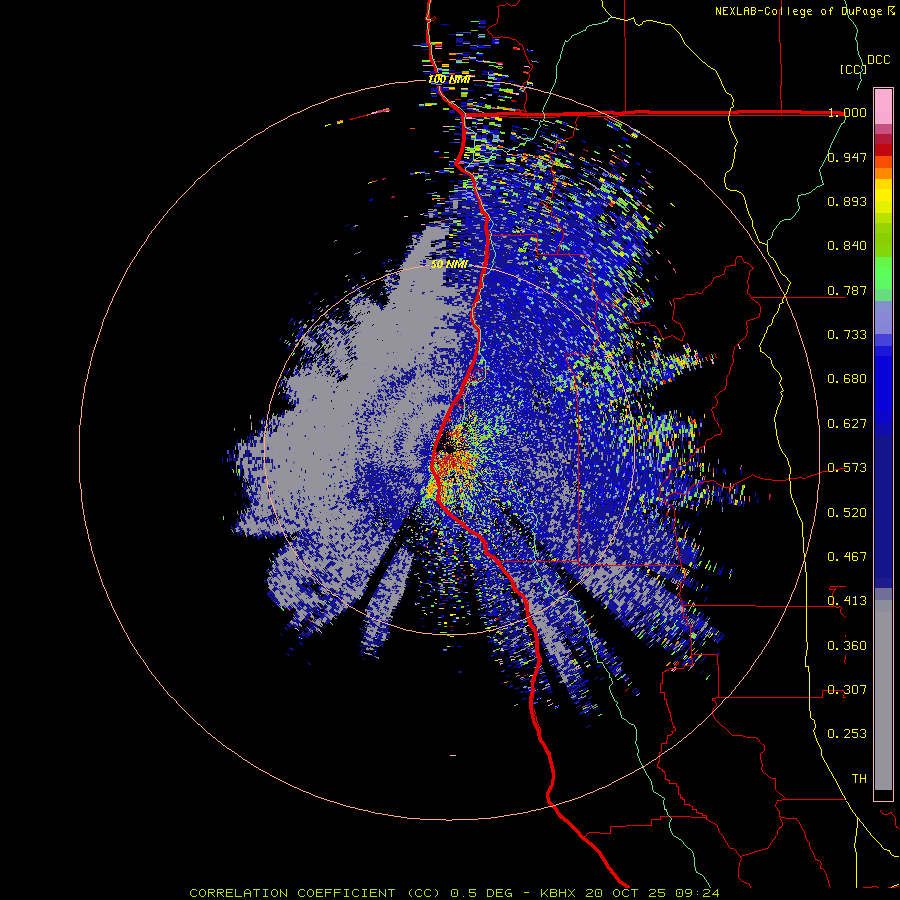Screen dimensions: 900x900
Task: Click the 100 NMI range ring label
Action: tap(449, 79)
